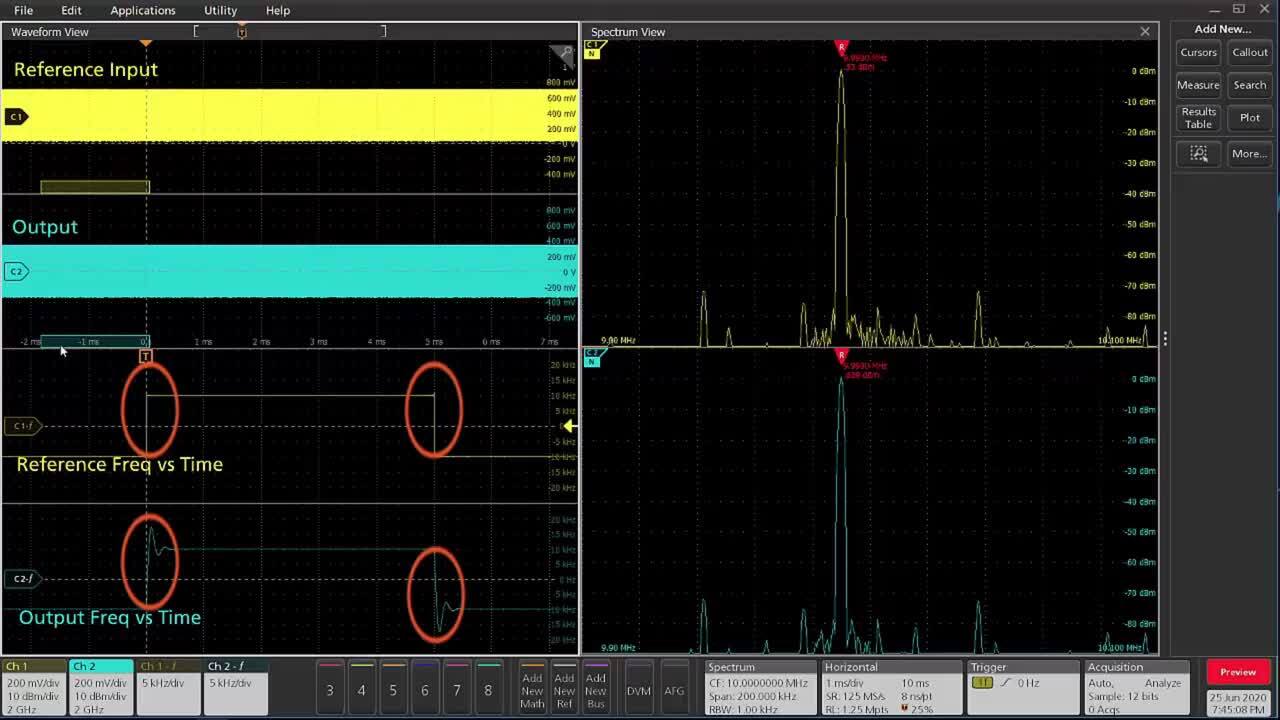
Task: Click the orange trigger T marker
Action: [x=146, y=356]
